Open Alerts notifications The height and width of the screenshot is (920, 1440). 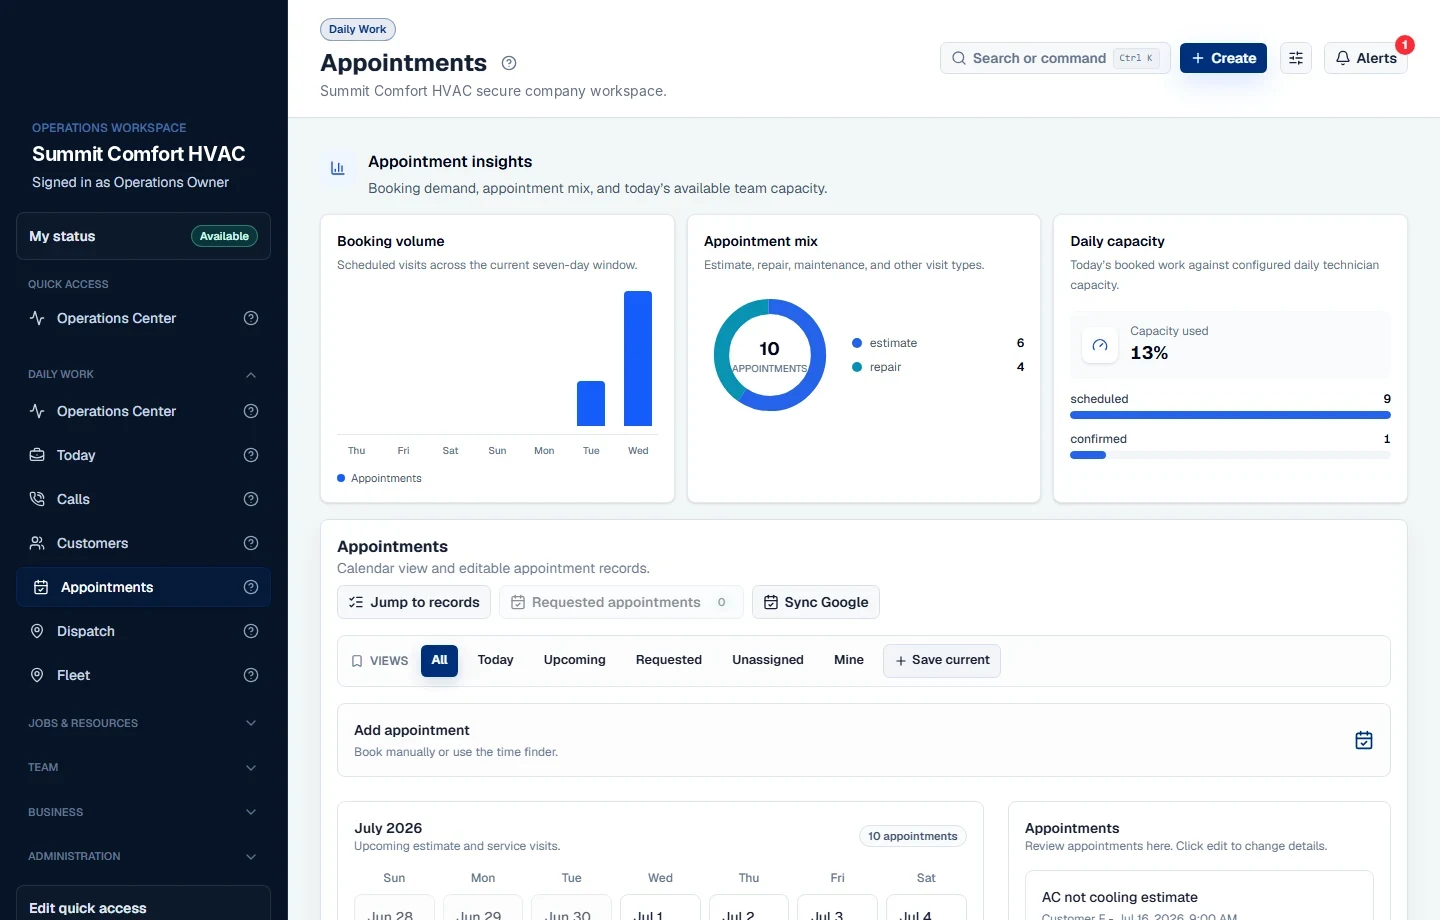coord(1366,58)
